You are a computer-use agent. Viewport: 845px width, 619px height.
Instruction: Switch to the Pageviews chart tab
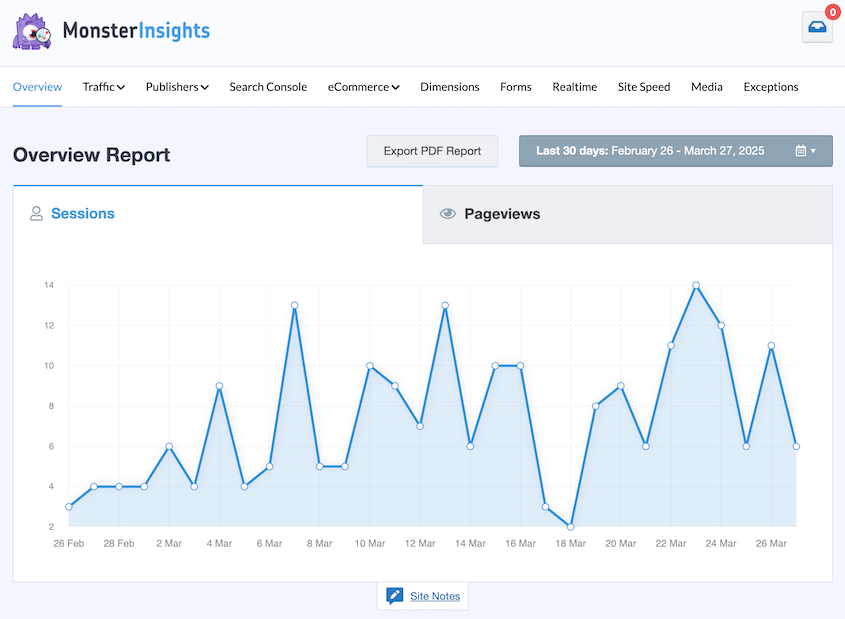coord(627,214)
